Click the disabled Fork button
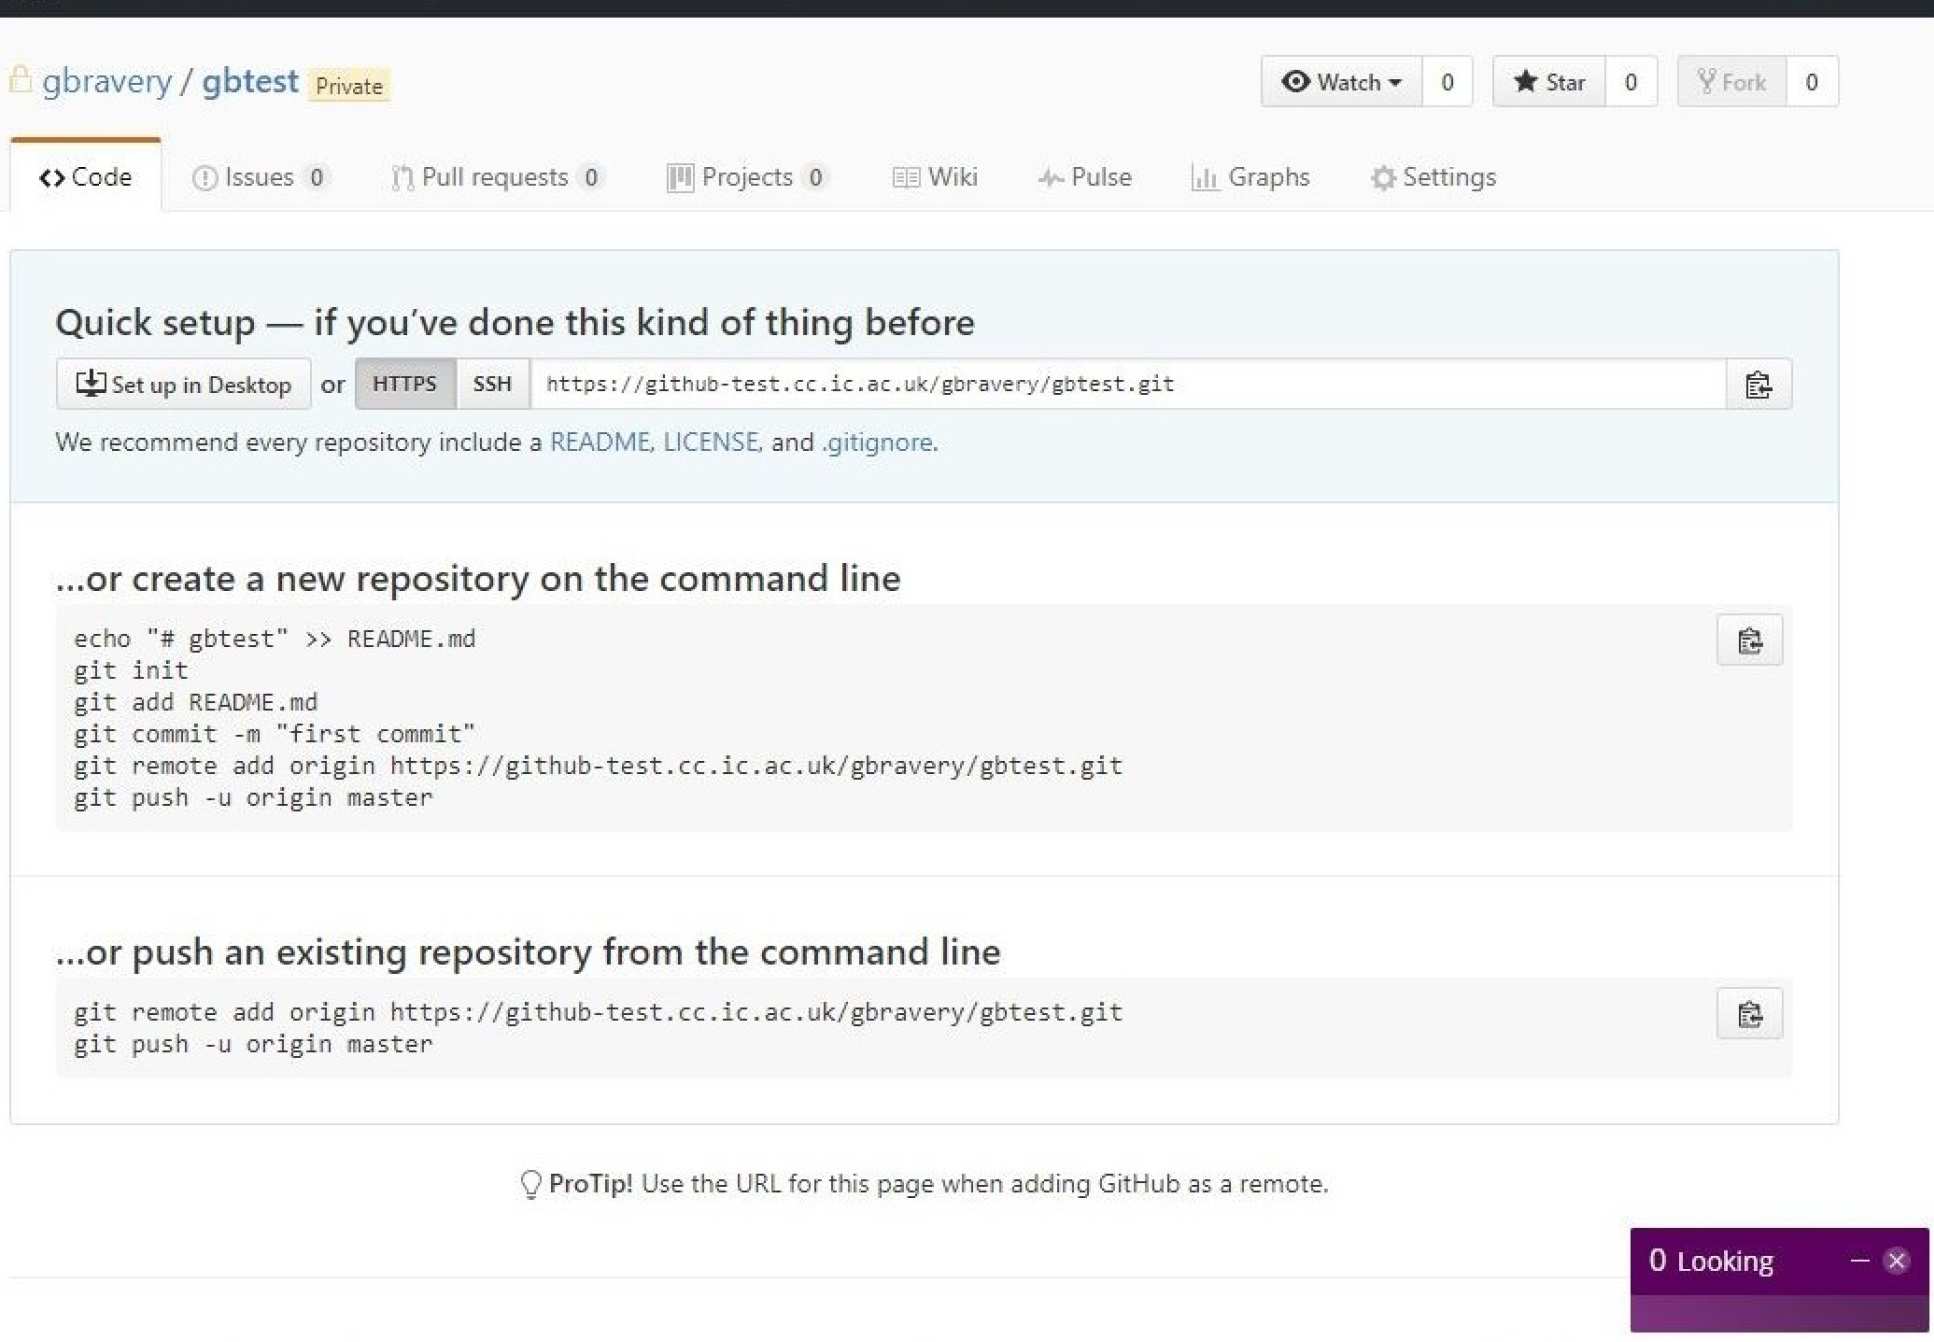 click(1732, 82)
